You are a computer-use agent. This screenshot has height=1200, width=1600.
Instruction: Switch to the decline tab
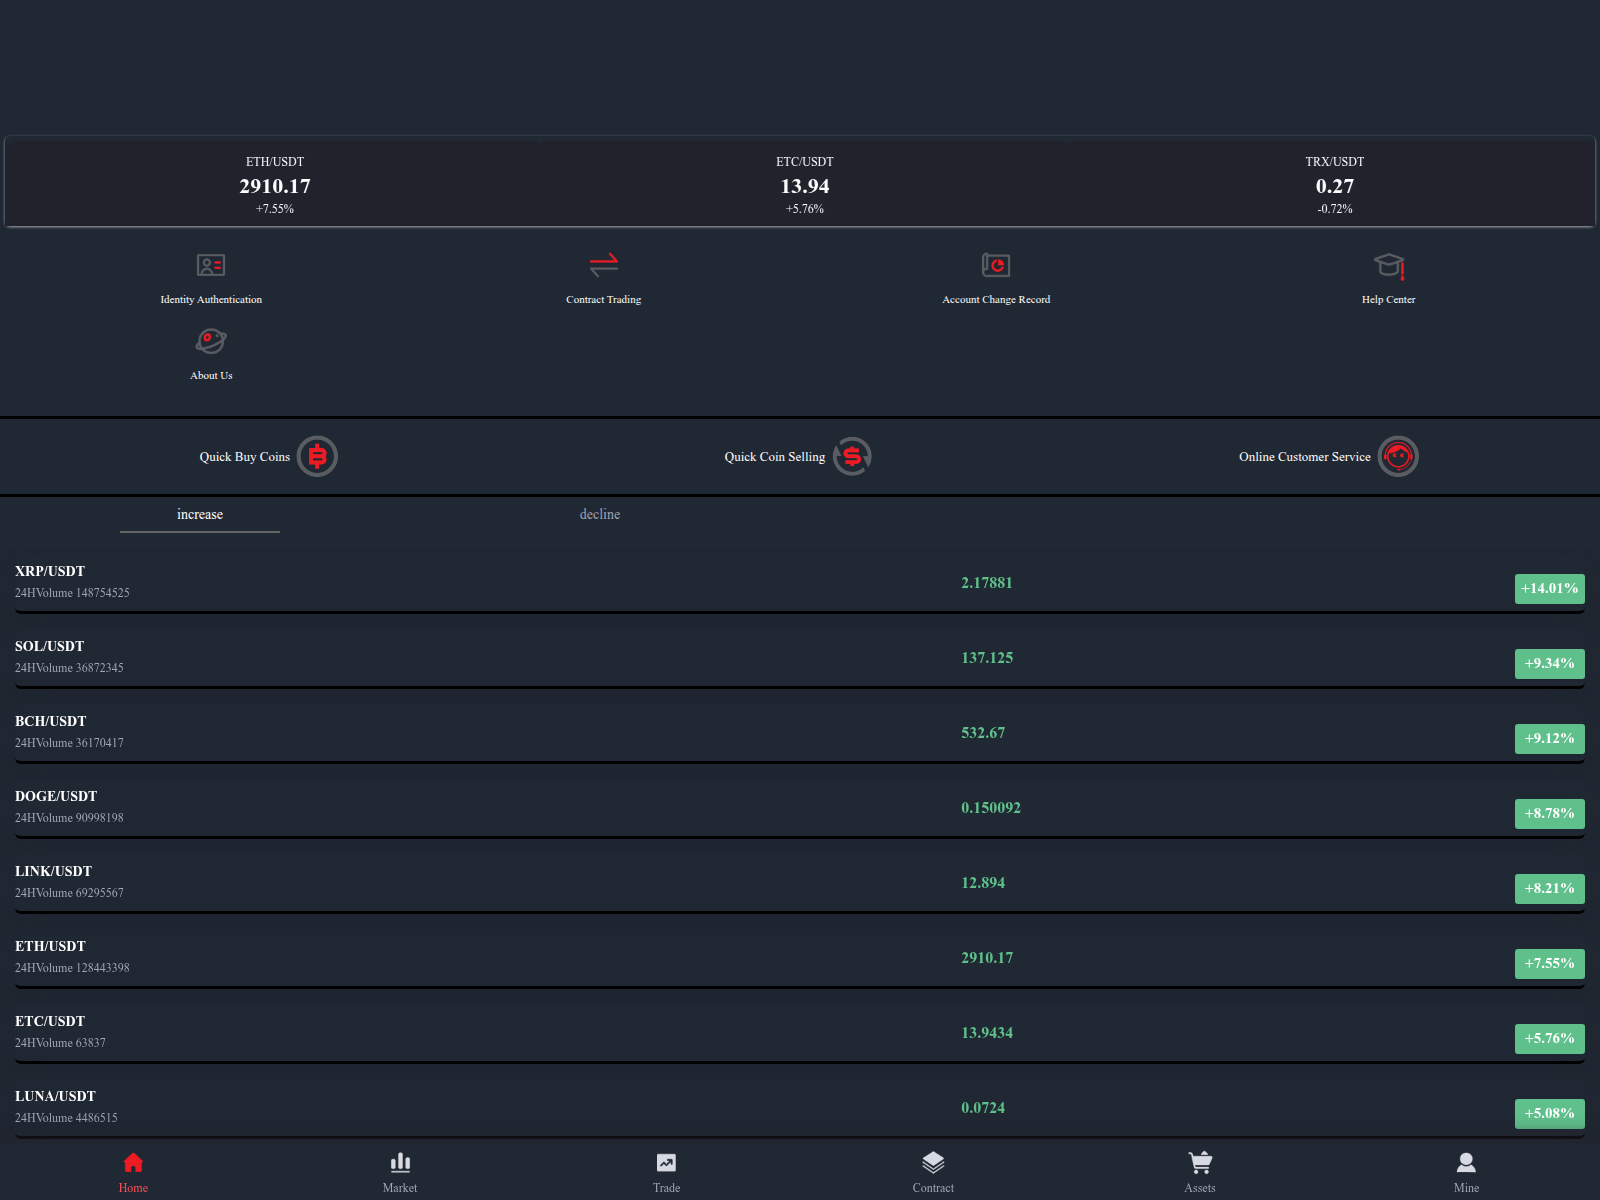coord(600,514)
